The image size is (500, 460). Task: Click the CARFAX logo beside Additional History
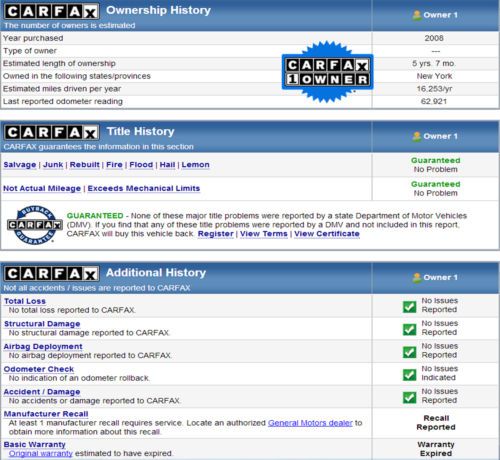pos(52,274)
